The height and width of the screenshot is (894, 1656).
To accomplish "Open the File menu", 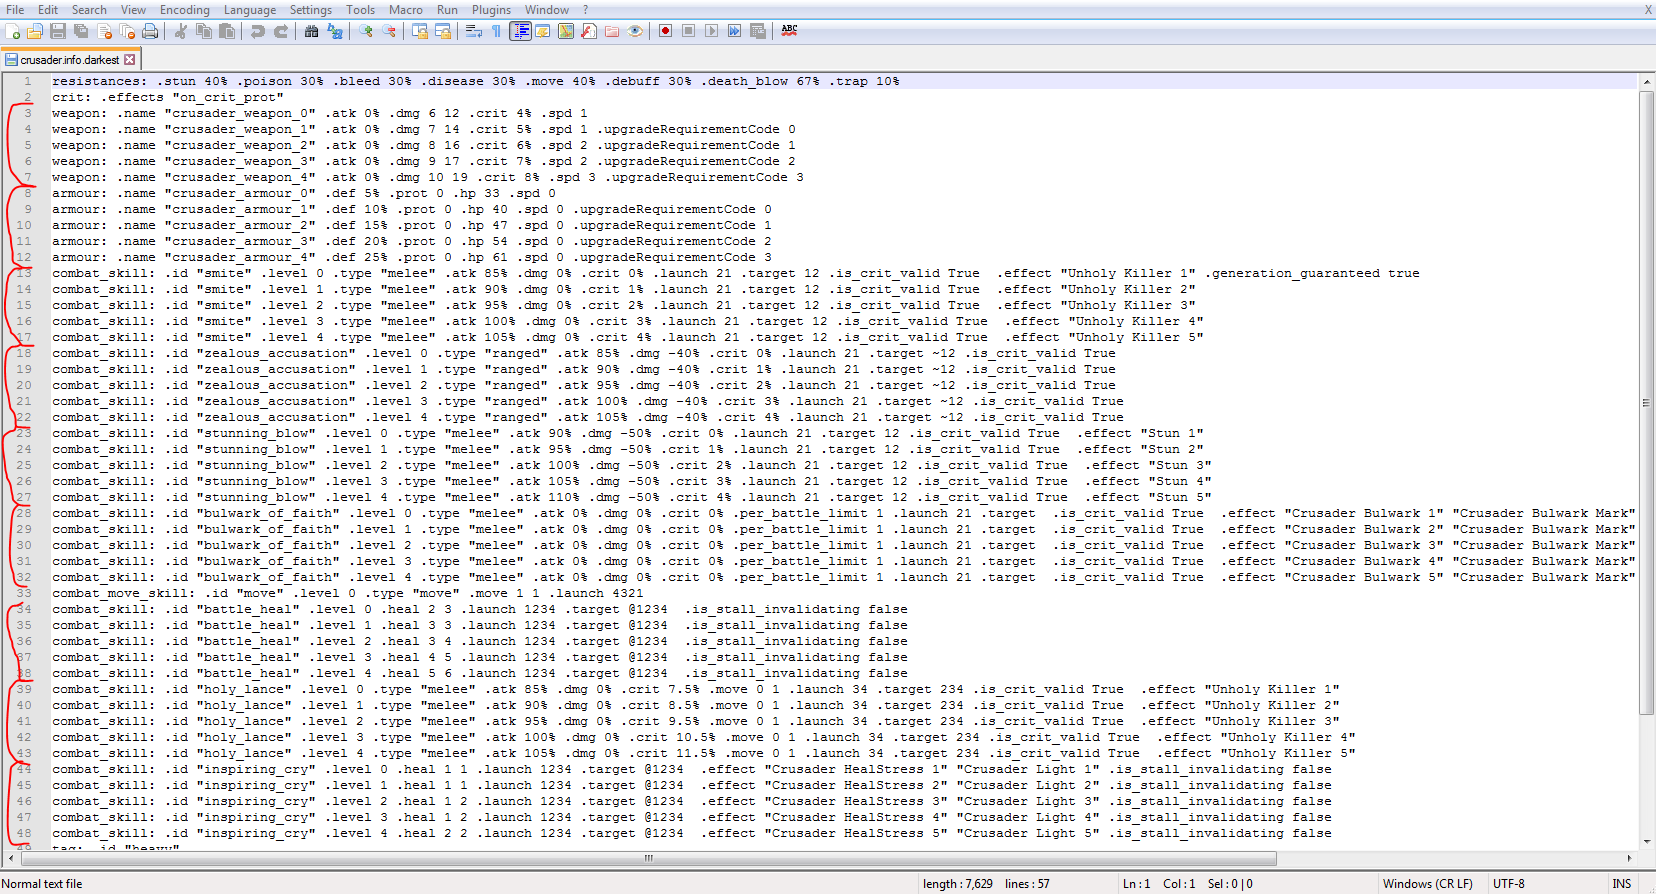I will coord(15,10).
